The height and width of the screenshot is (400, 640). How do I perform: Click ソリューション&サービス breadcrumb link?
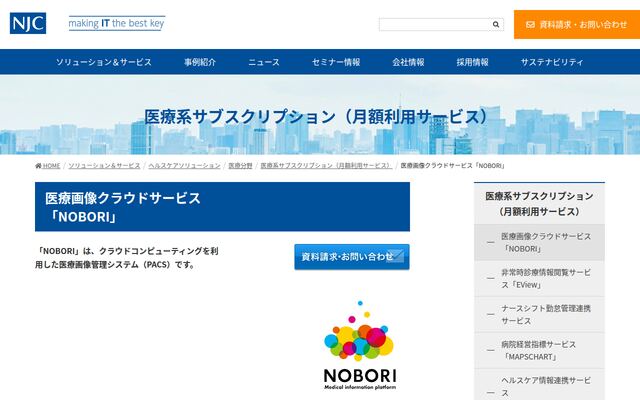coord(104,166)
